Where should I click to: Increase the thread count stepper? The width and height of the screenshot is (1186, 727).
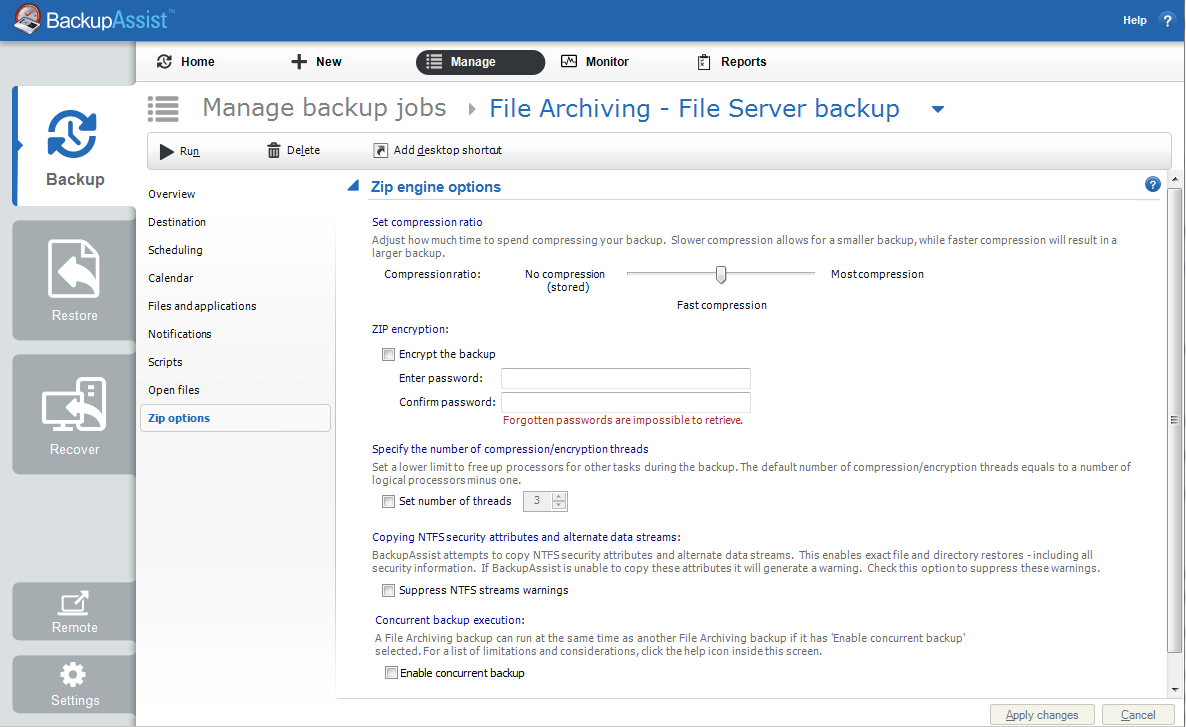point(559,496)
